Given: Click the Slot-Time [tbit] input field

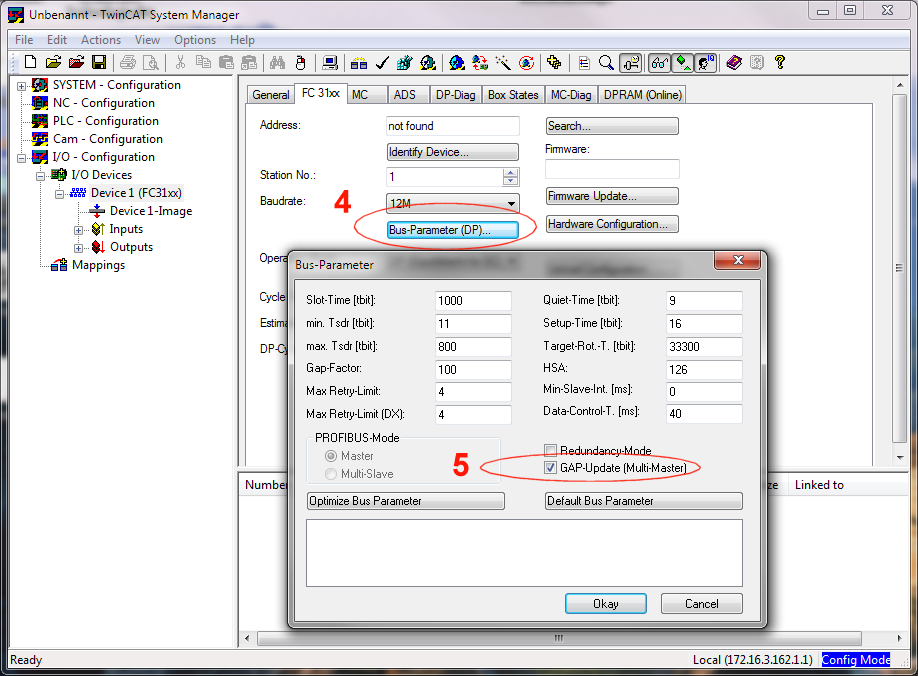Looking at the screenshot, I should click(x=473, y=301).
